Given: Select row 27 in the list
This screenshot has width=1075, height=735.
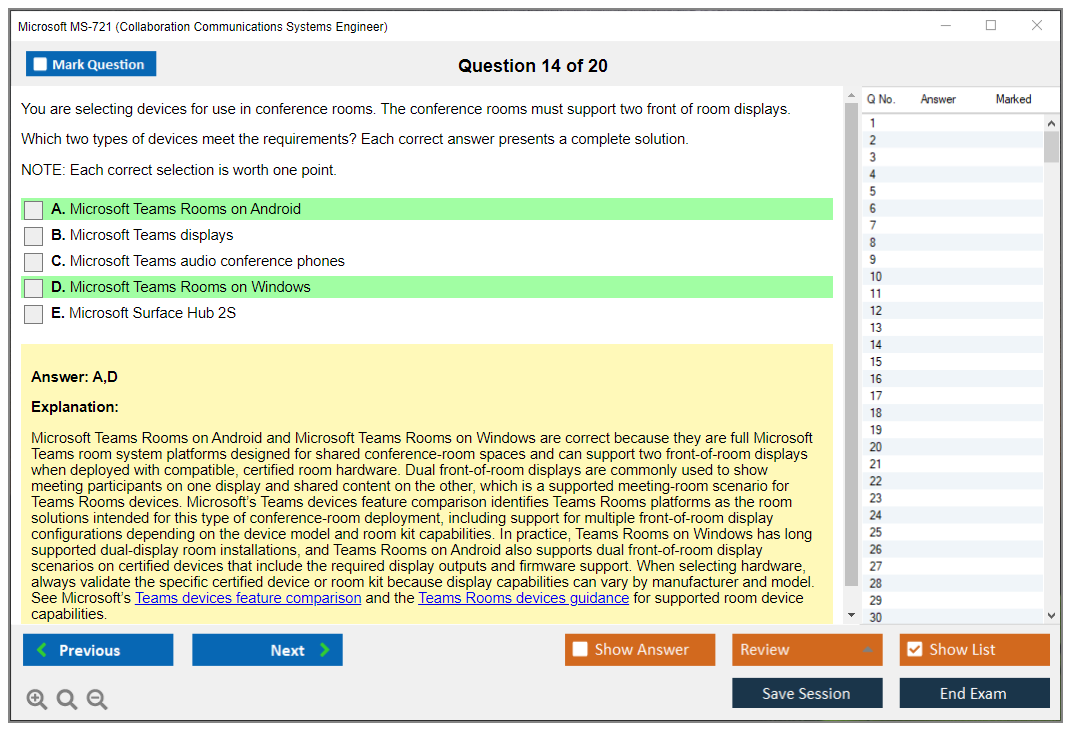Looking at the screenshot, I should pos(953,566).
